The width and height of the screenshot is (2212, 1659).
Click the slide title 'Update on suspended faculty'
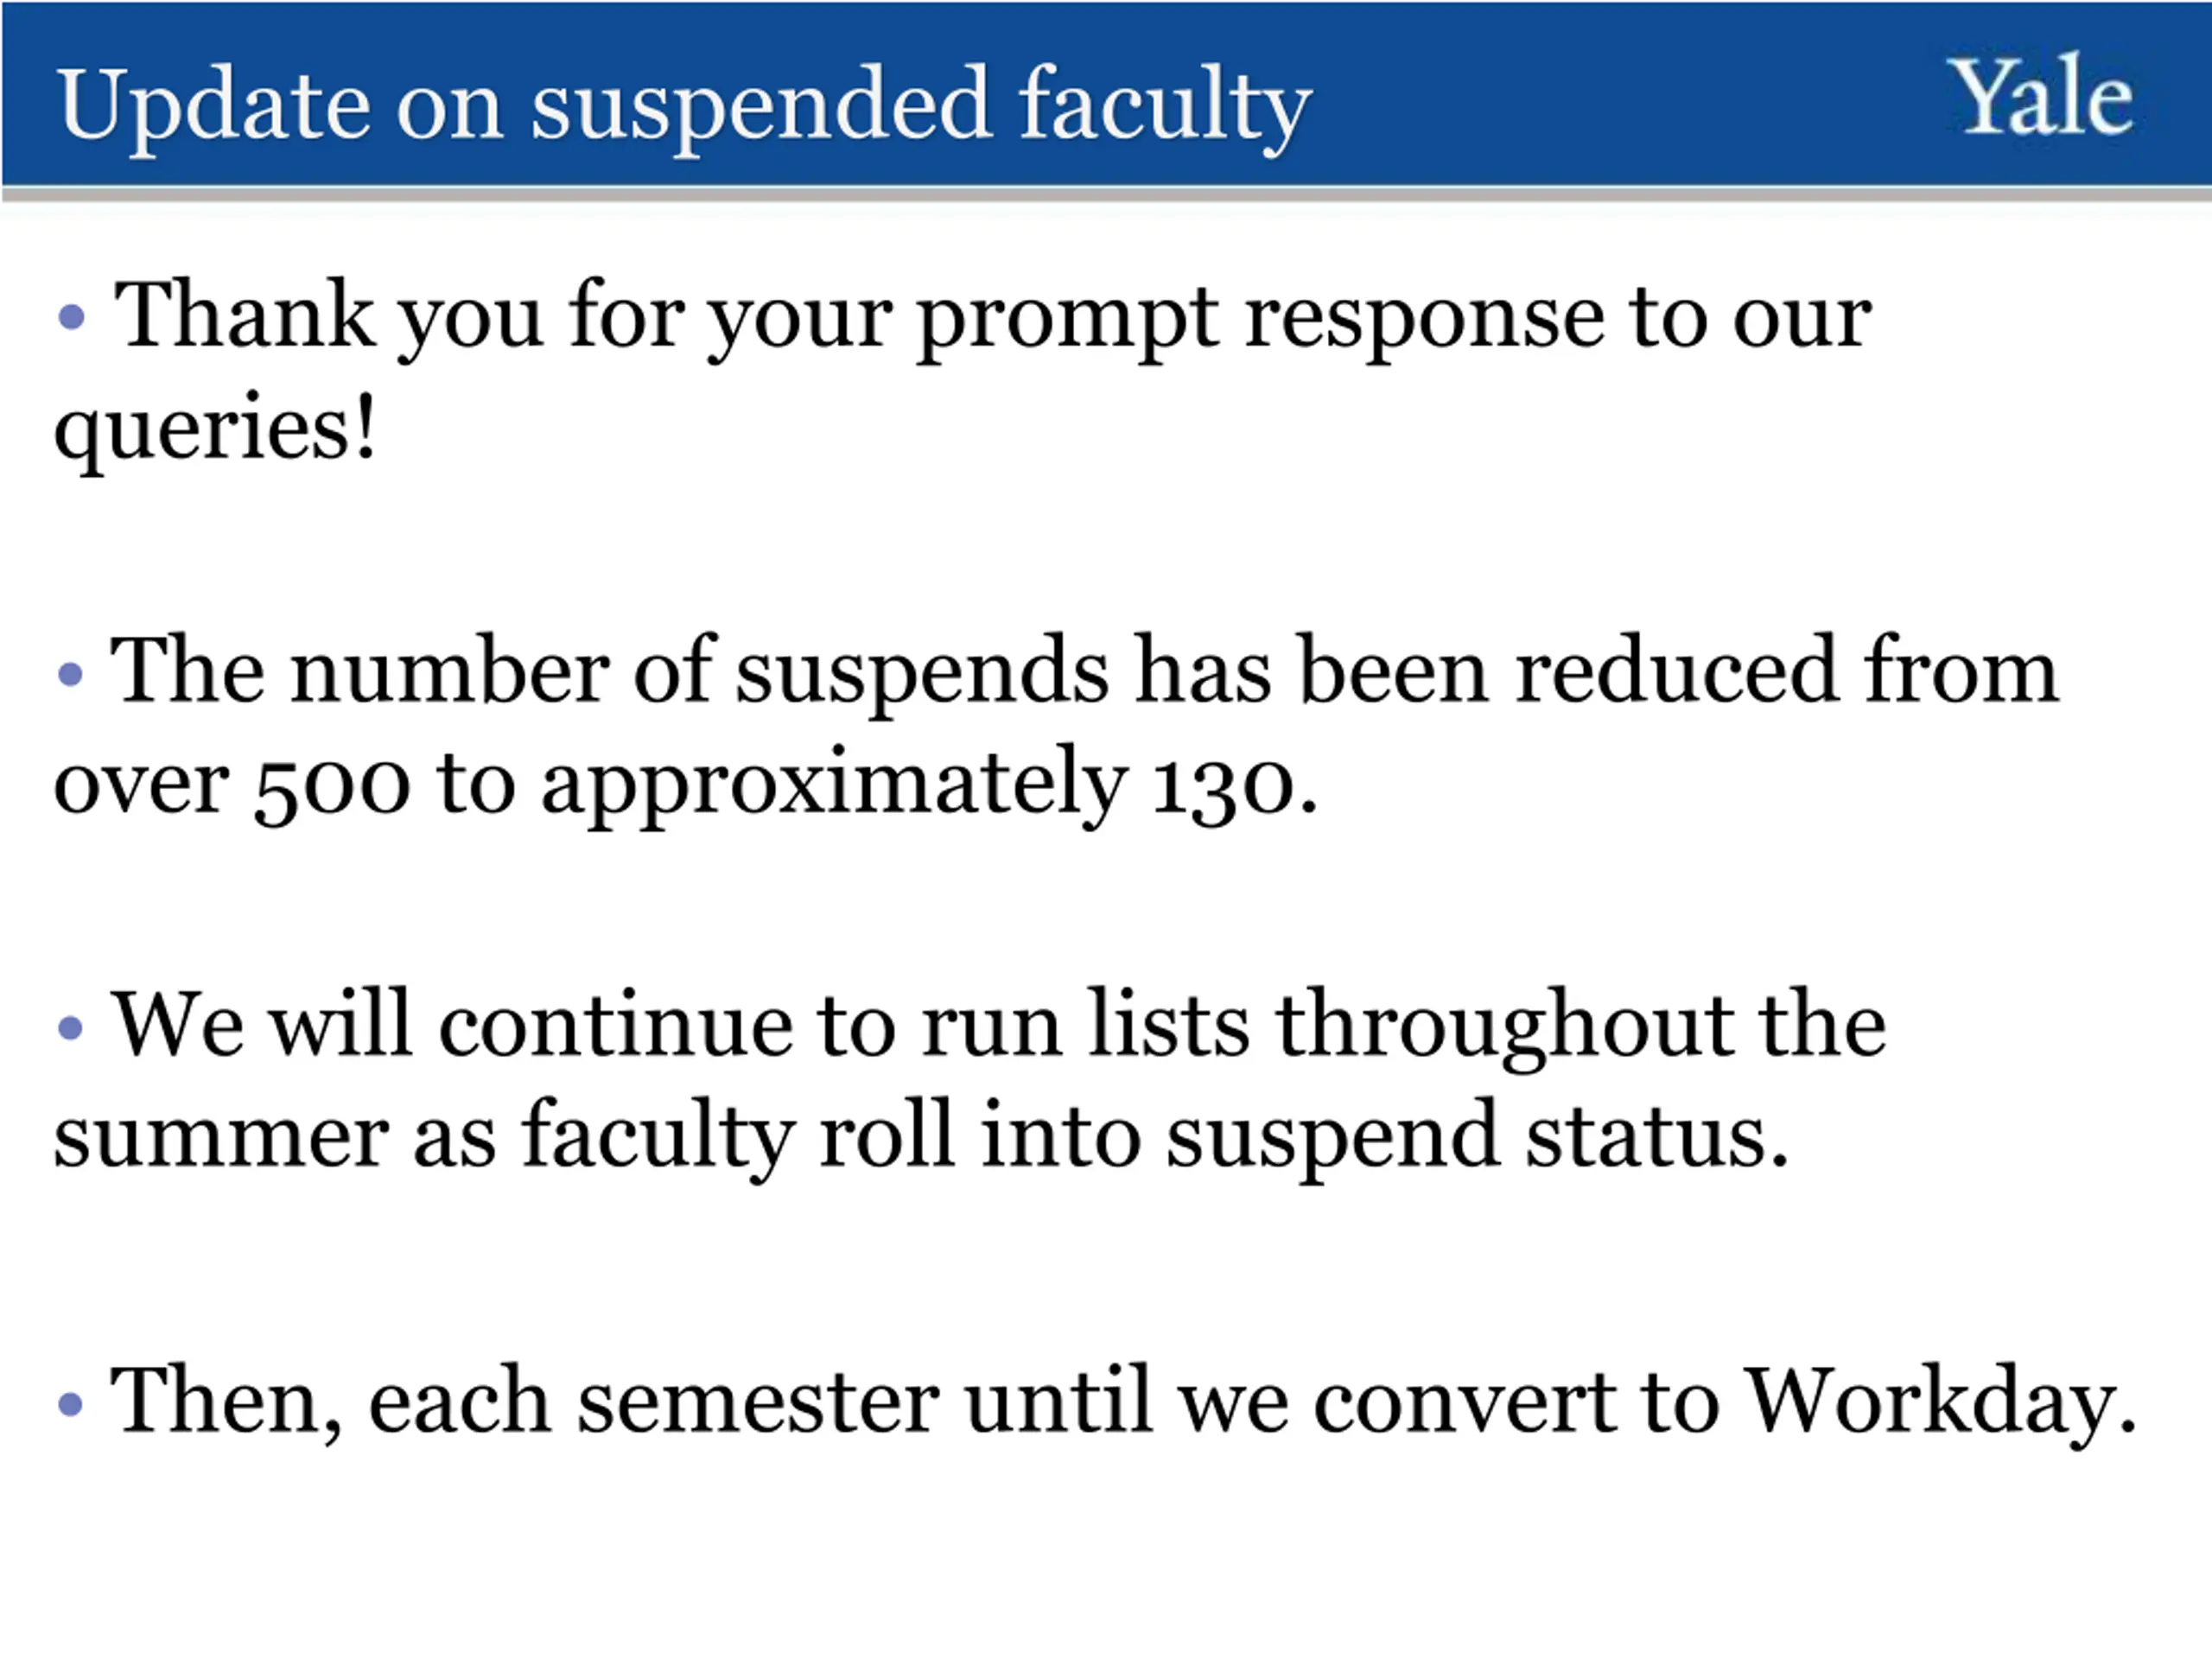click(x=684, y=107)
